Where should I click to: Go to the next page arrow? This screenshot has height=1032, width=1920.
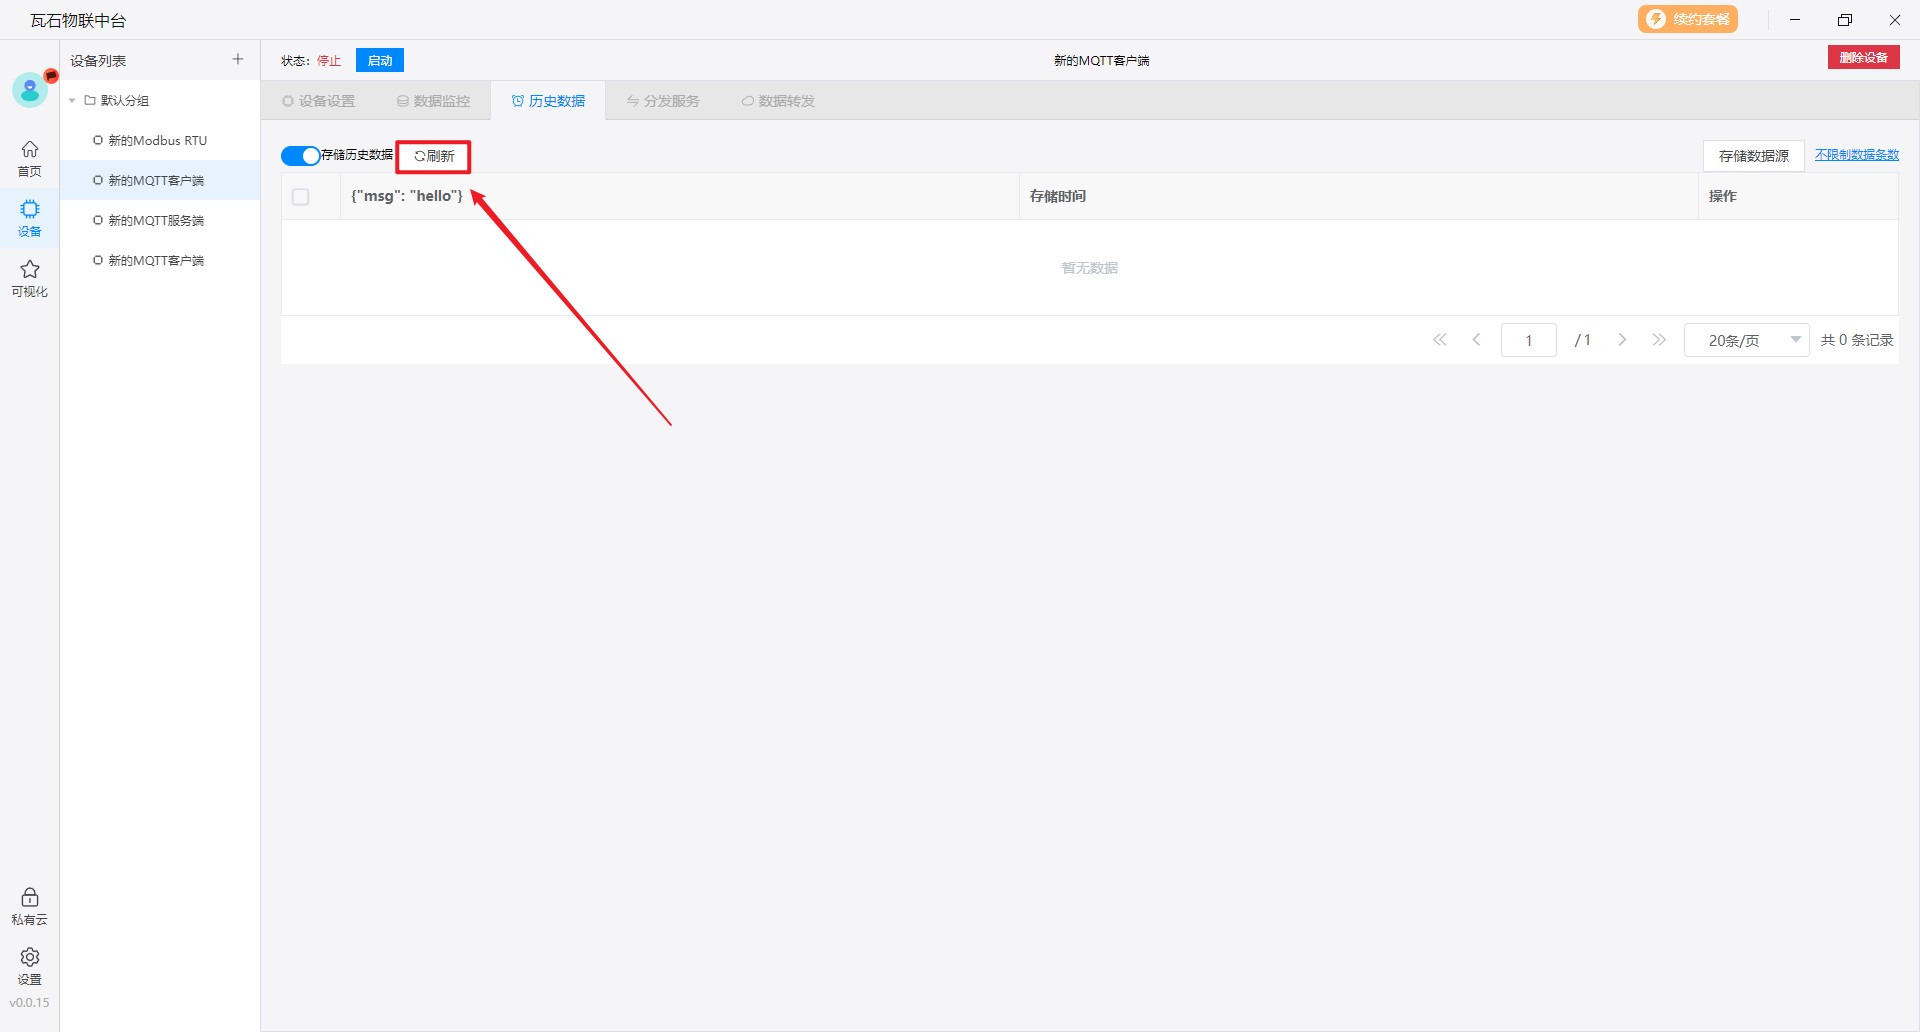coord(1622,340)
